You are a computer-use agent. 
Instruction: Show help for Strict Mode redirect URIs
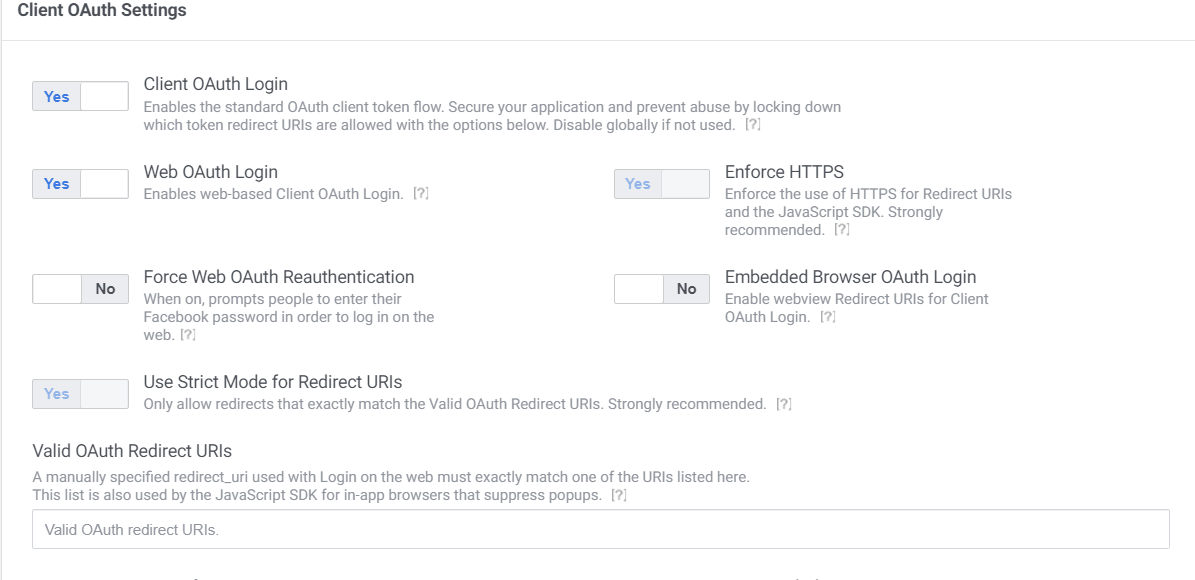coord(784,405)
